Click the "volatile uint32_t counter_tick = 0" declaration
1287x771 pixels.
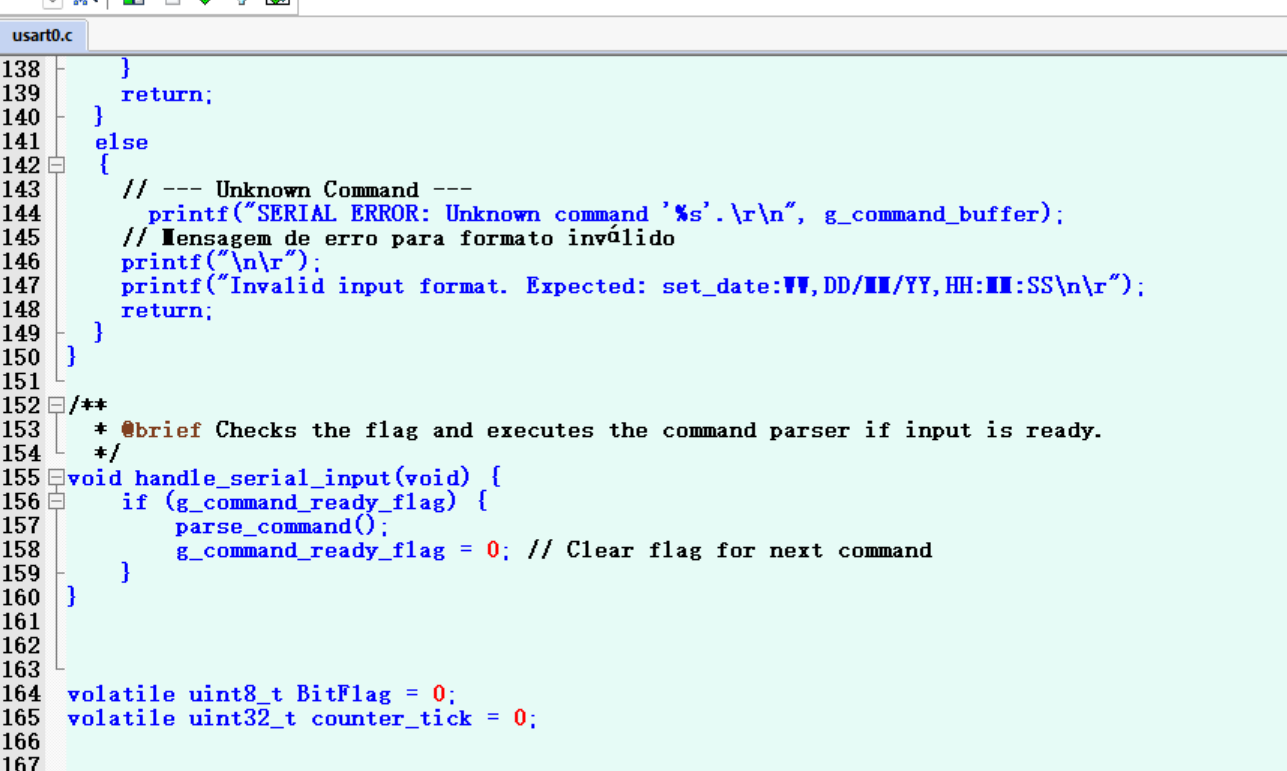pyautogui.click(x=301, y=718)
